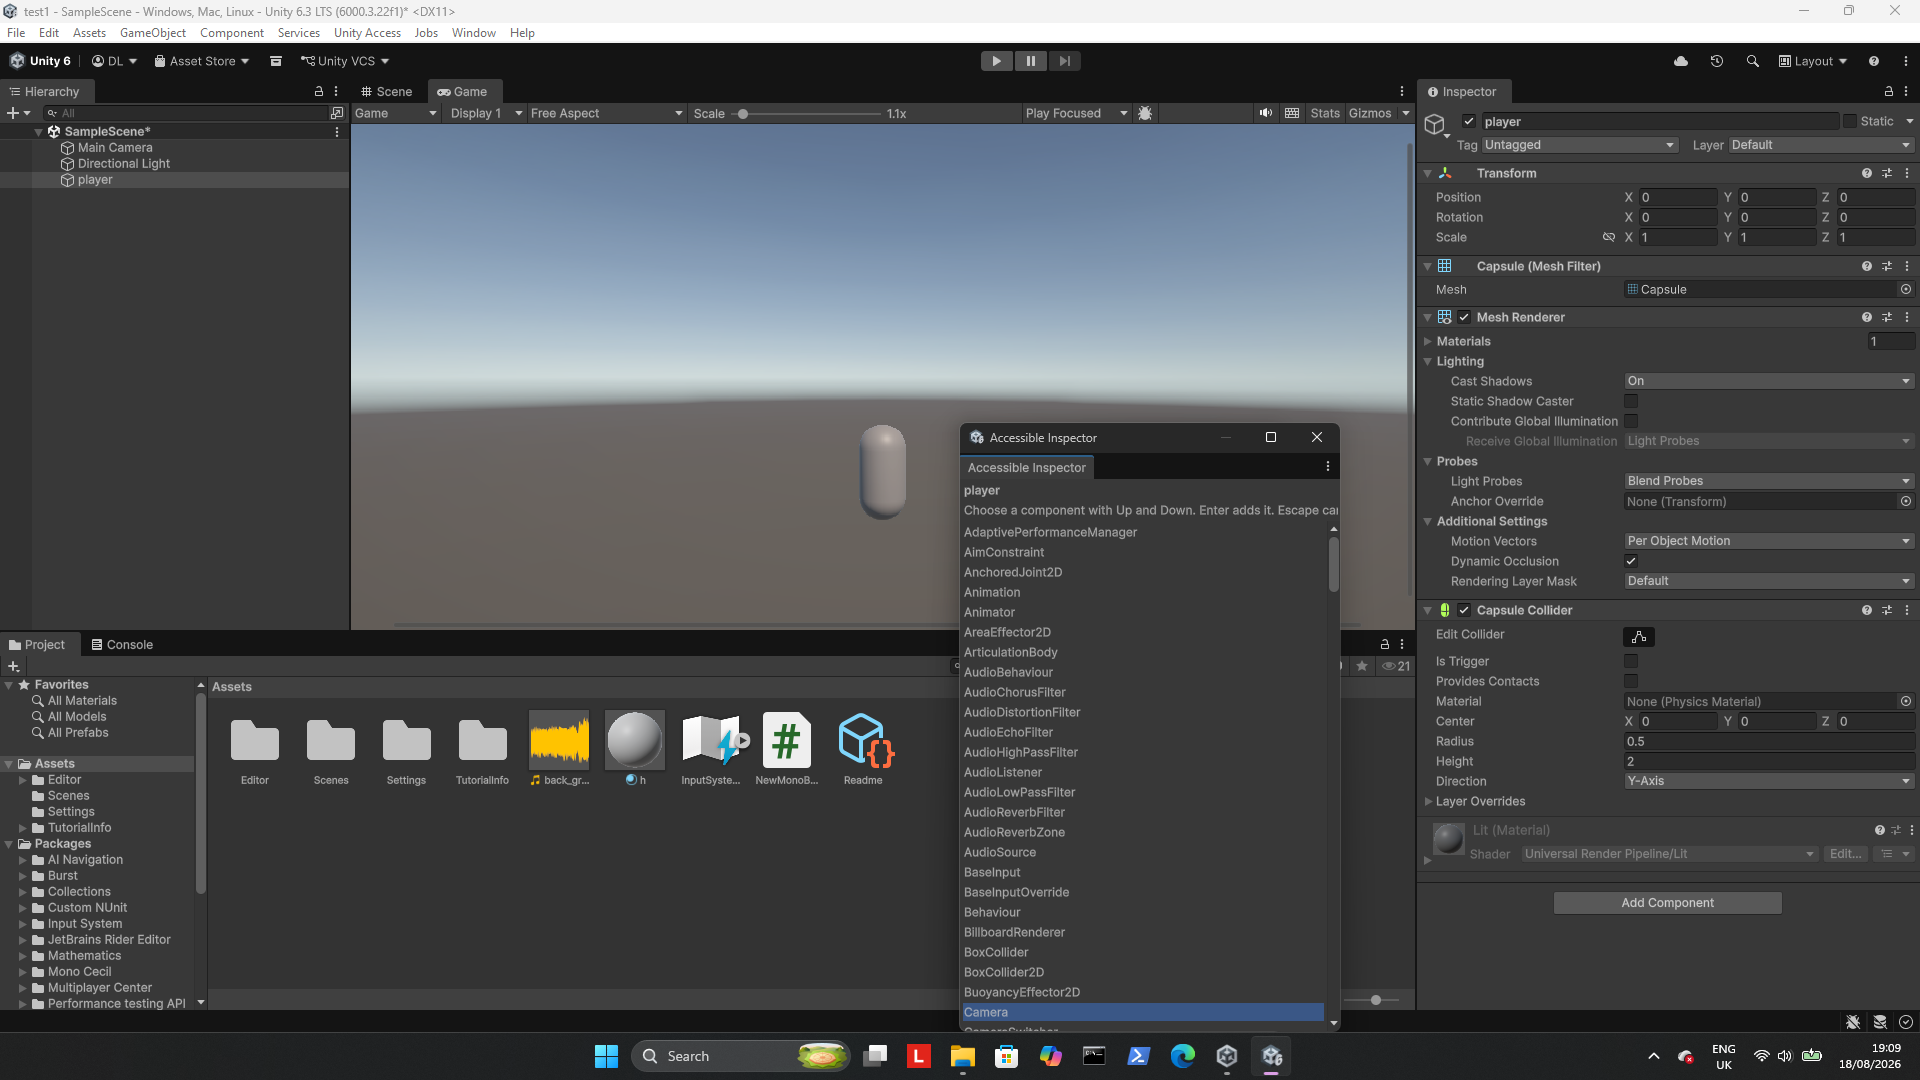The image size is (1920, 1080).
Task: Click the Pause button in the toolbar
Action: tap(1030, 61)
